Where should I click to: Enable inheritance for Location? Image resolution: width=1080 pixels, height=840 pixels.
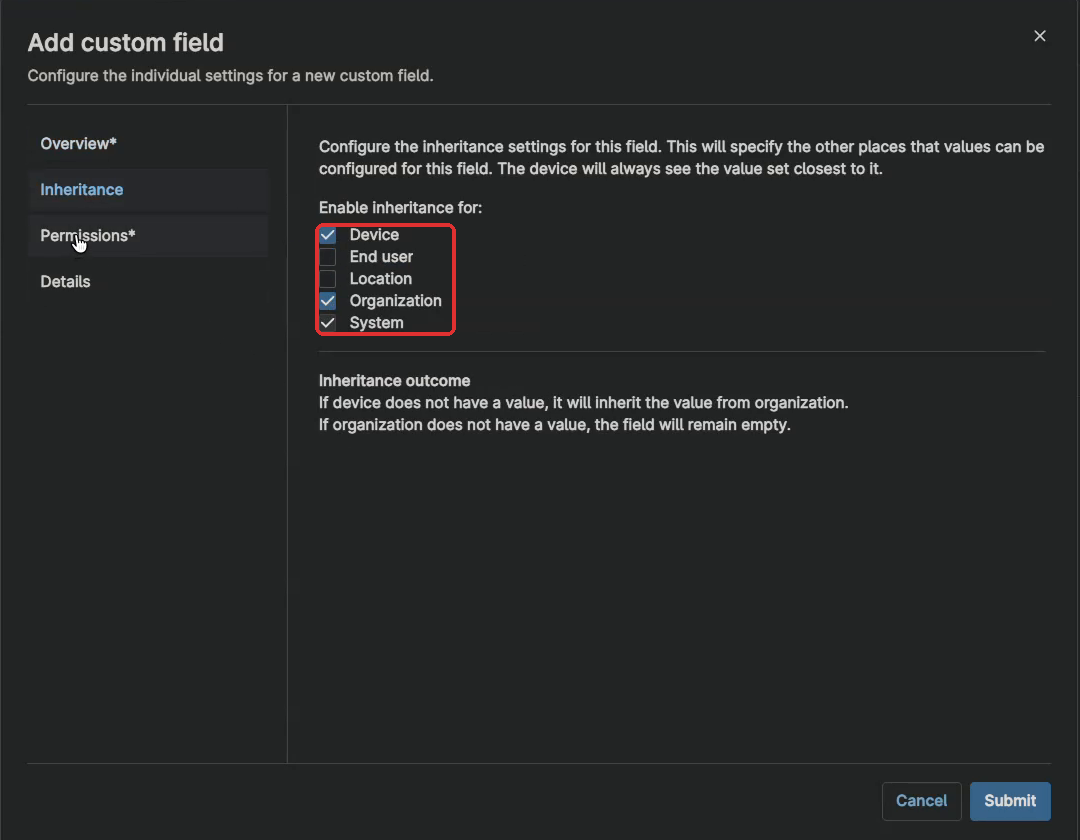point(328,280)
